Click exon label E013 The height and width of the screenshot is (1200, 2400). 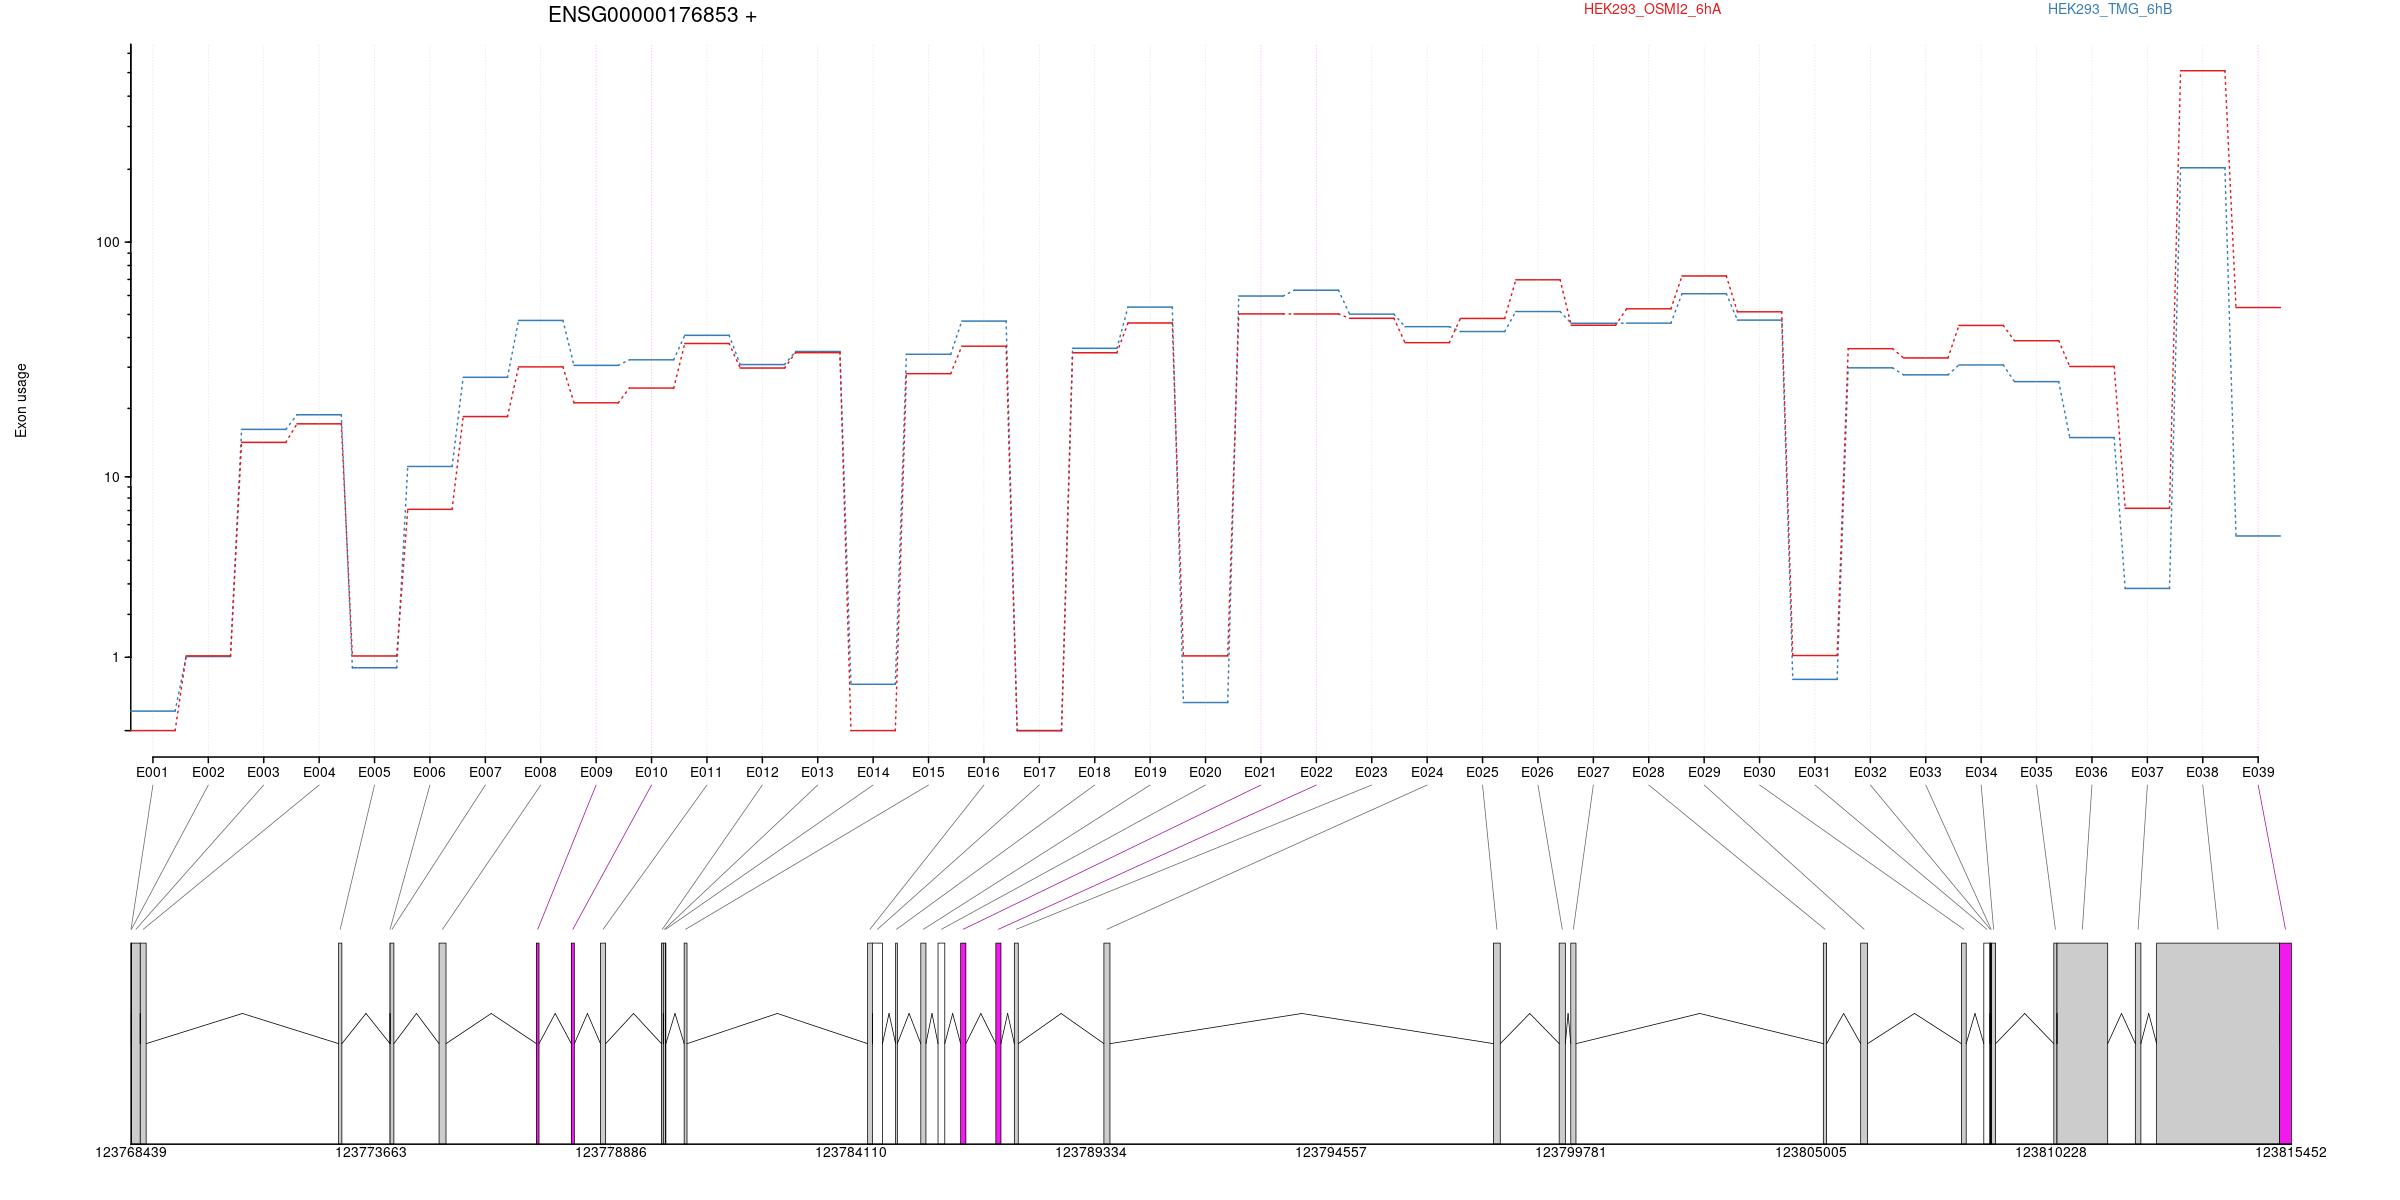pos(817,772)
